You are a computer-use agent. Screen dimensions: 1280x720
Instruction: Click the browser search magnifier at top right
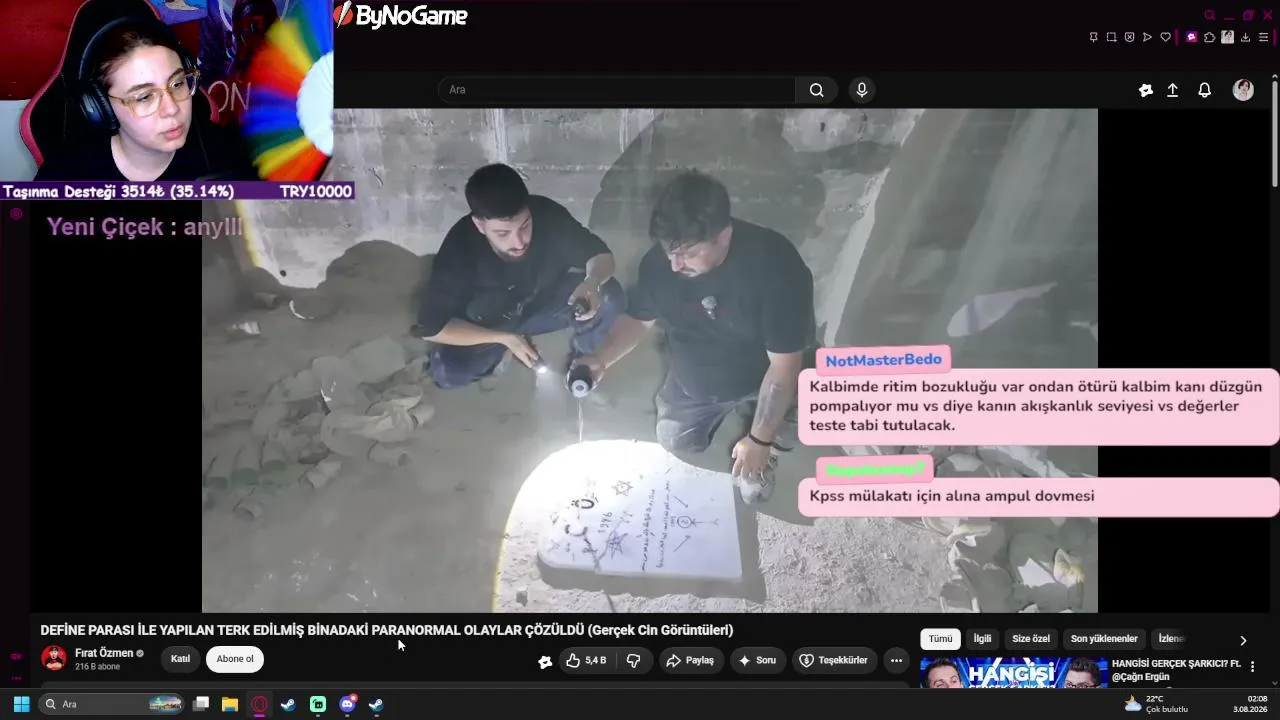pos(1209,15)
